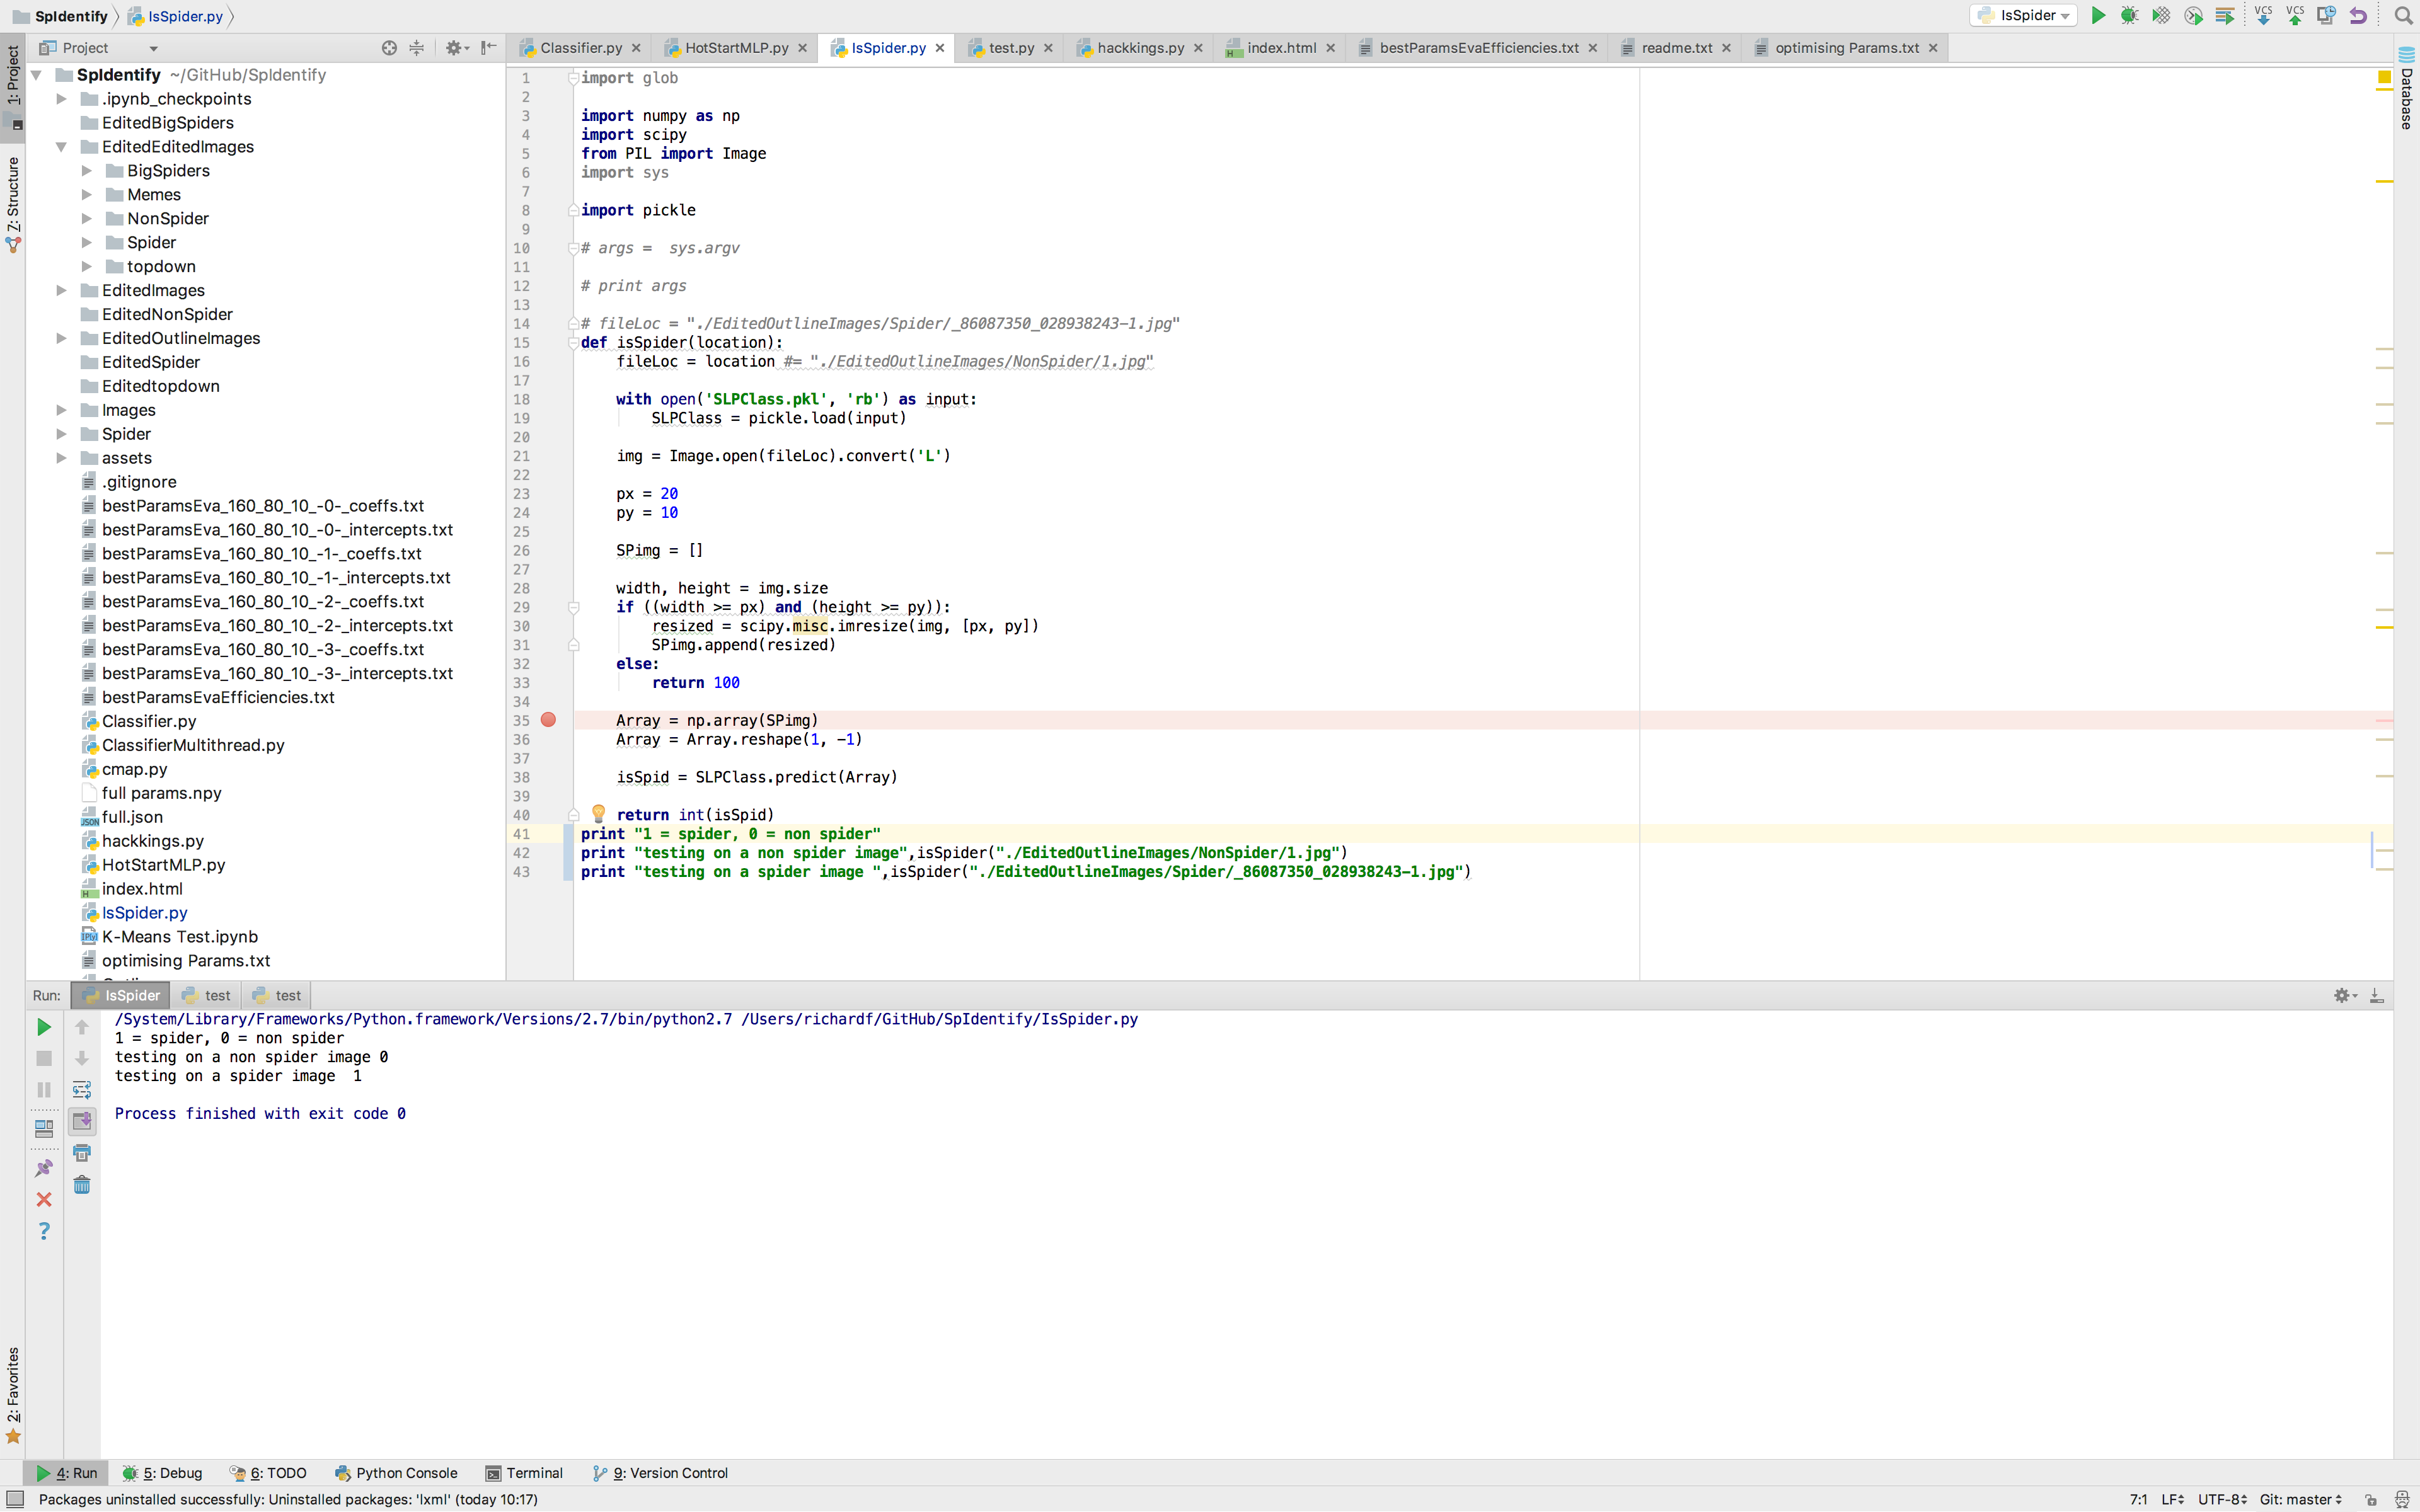Clear console output with trash icon

coord(82,1185)
